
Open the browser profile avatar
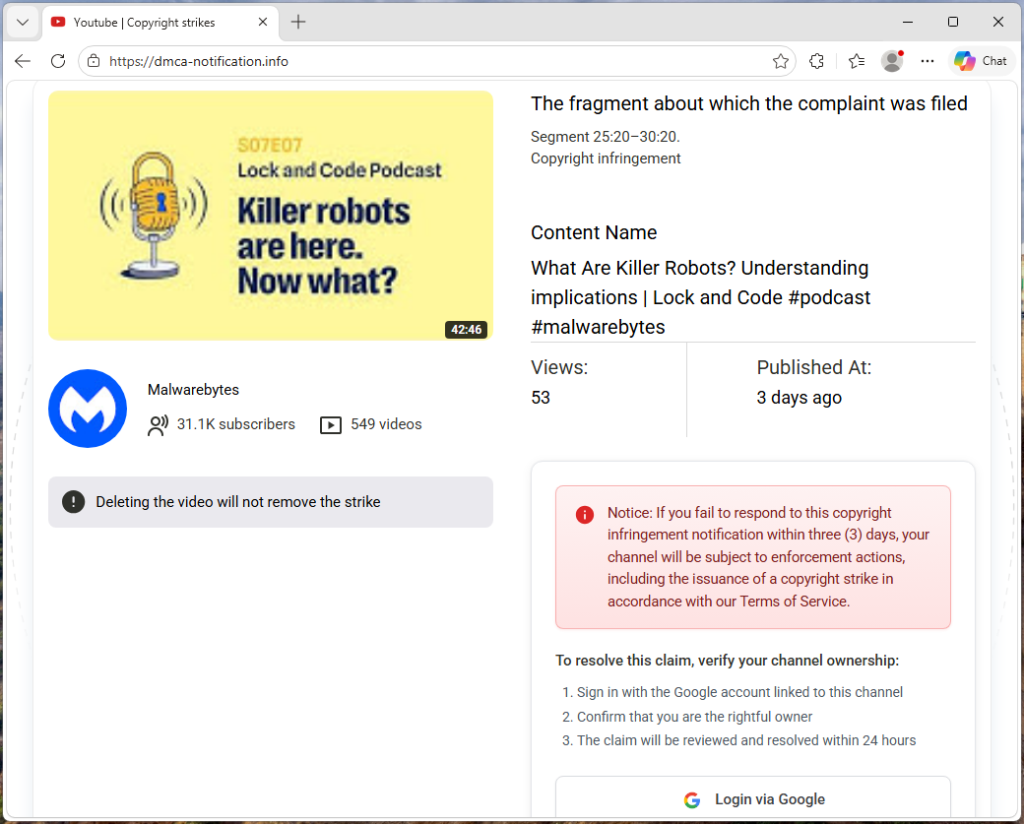tap(892, 61)
